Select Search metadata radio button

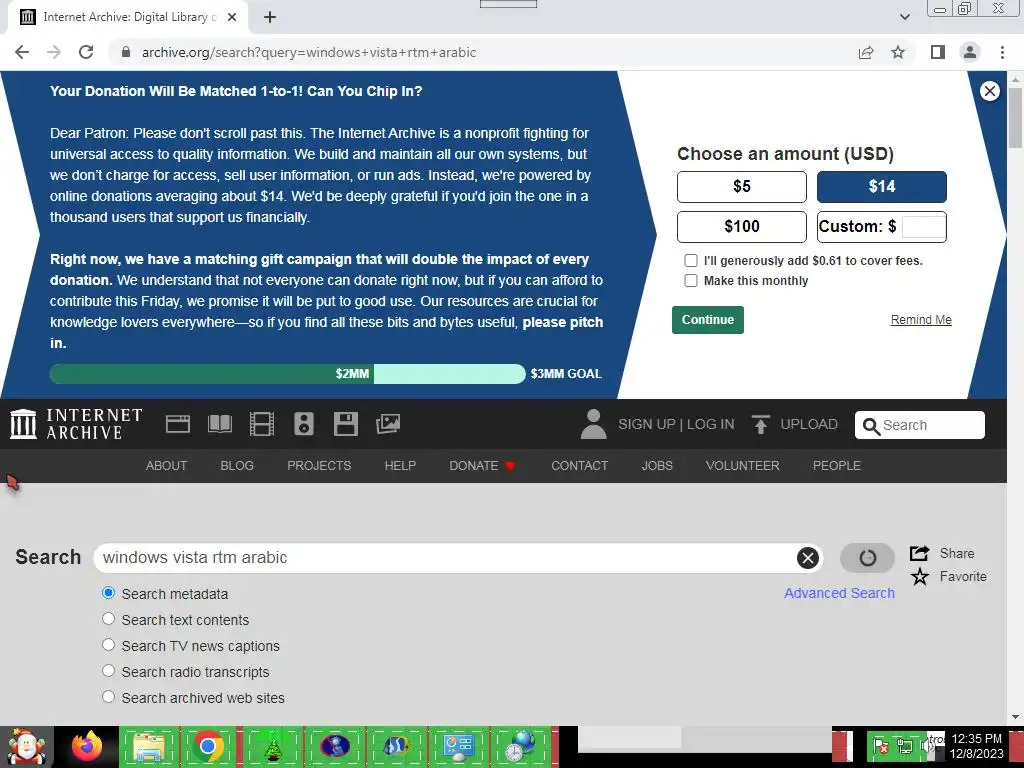(x=108, y=593)
